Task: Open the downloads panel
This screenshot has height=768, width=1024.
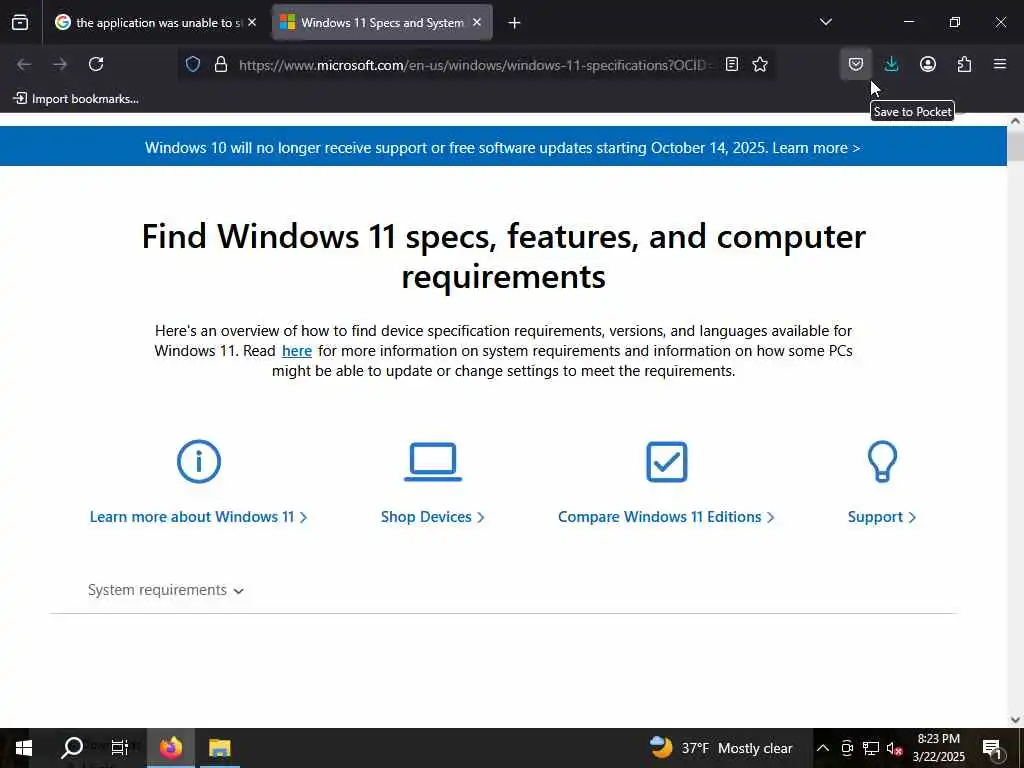Action: [891, 64]
